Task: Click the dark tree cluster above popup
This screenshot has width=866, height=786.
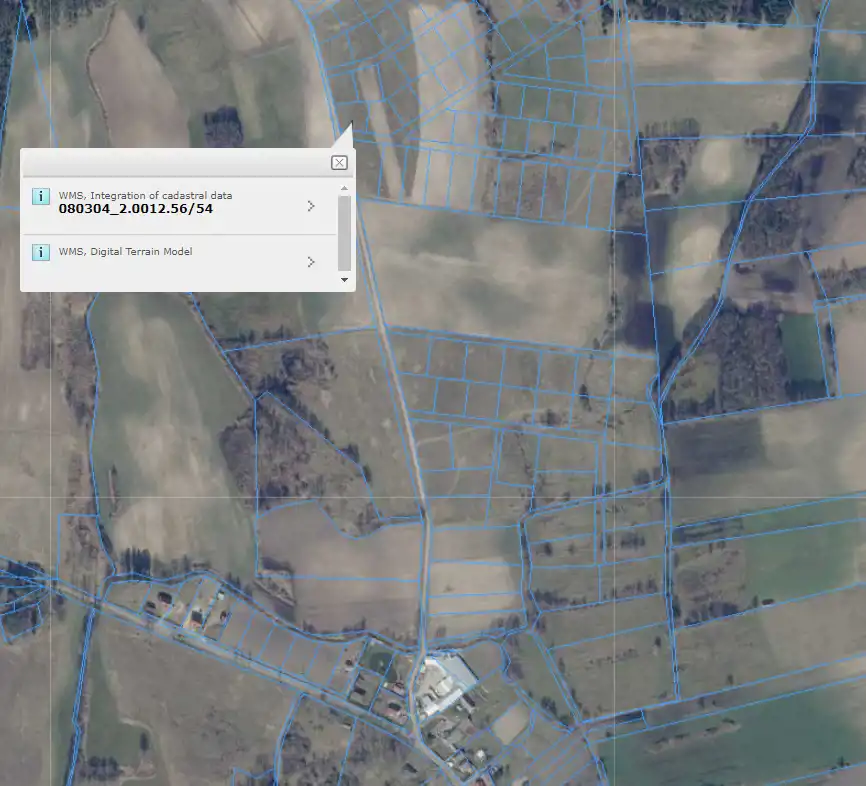Action: click(x=223, y=127)
